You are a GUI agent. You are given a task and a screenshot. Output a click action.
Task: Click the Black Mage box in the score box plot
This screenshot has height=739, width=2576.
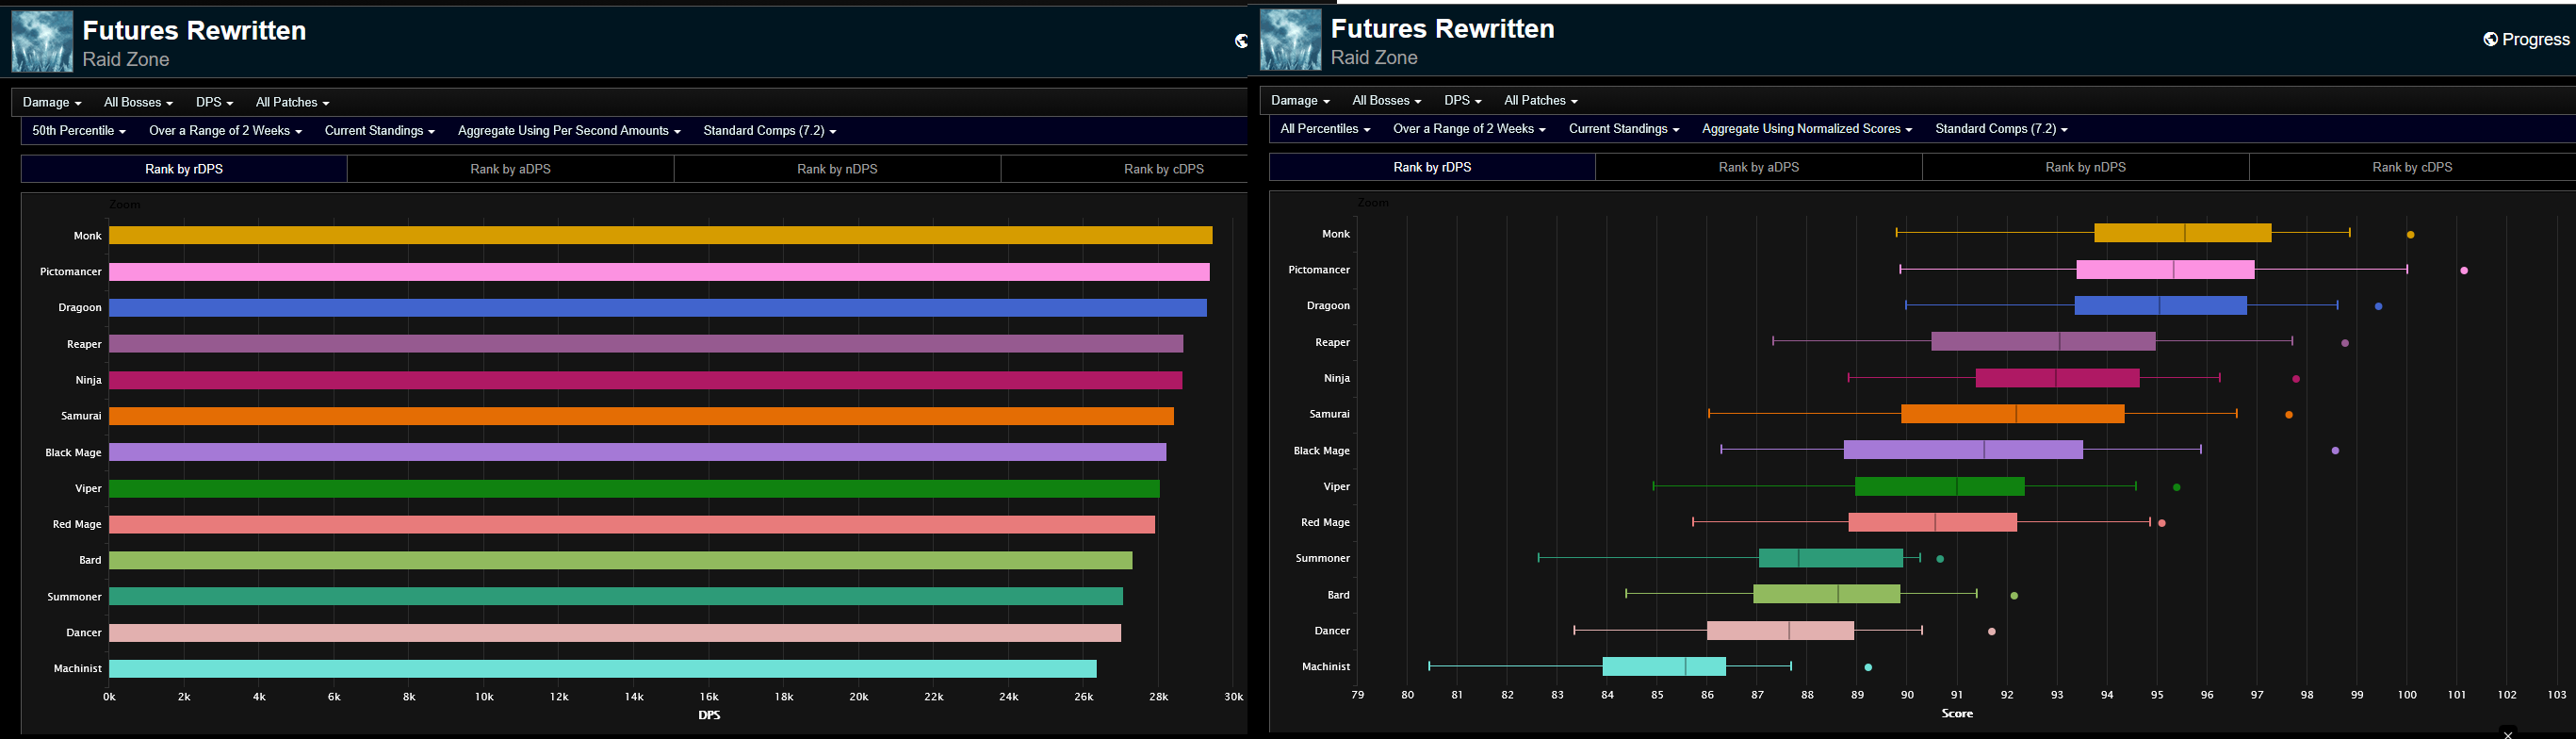(1964, 450)
